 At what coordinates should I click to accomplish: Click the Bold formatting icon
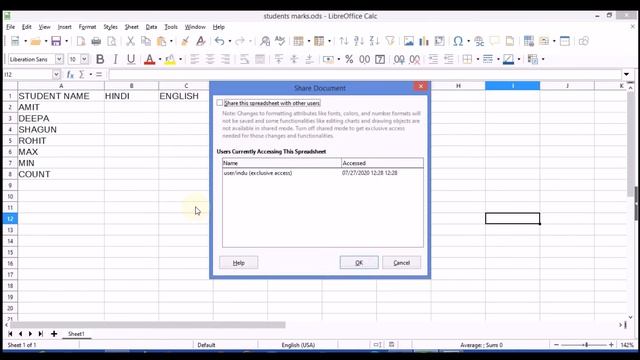click(x=100, y=59)
